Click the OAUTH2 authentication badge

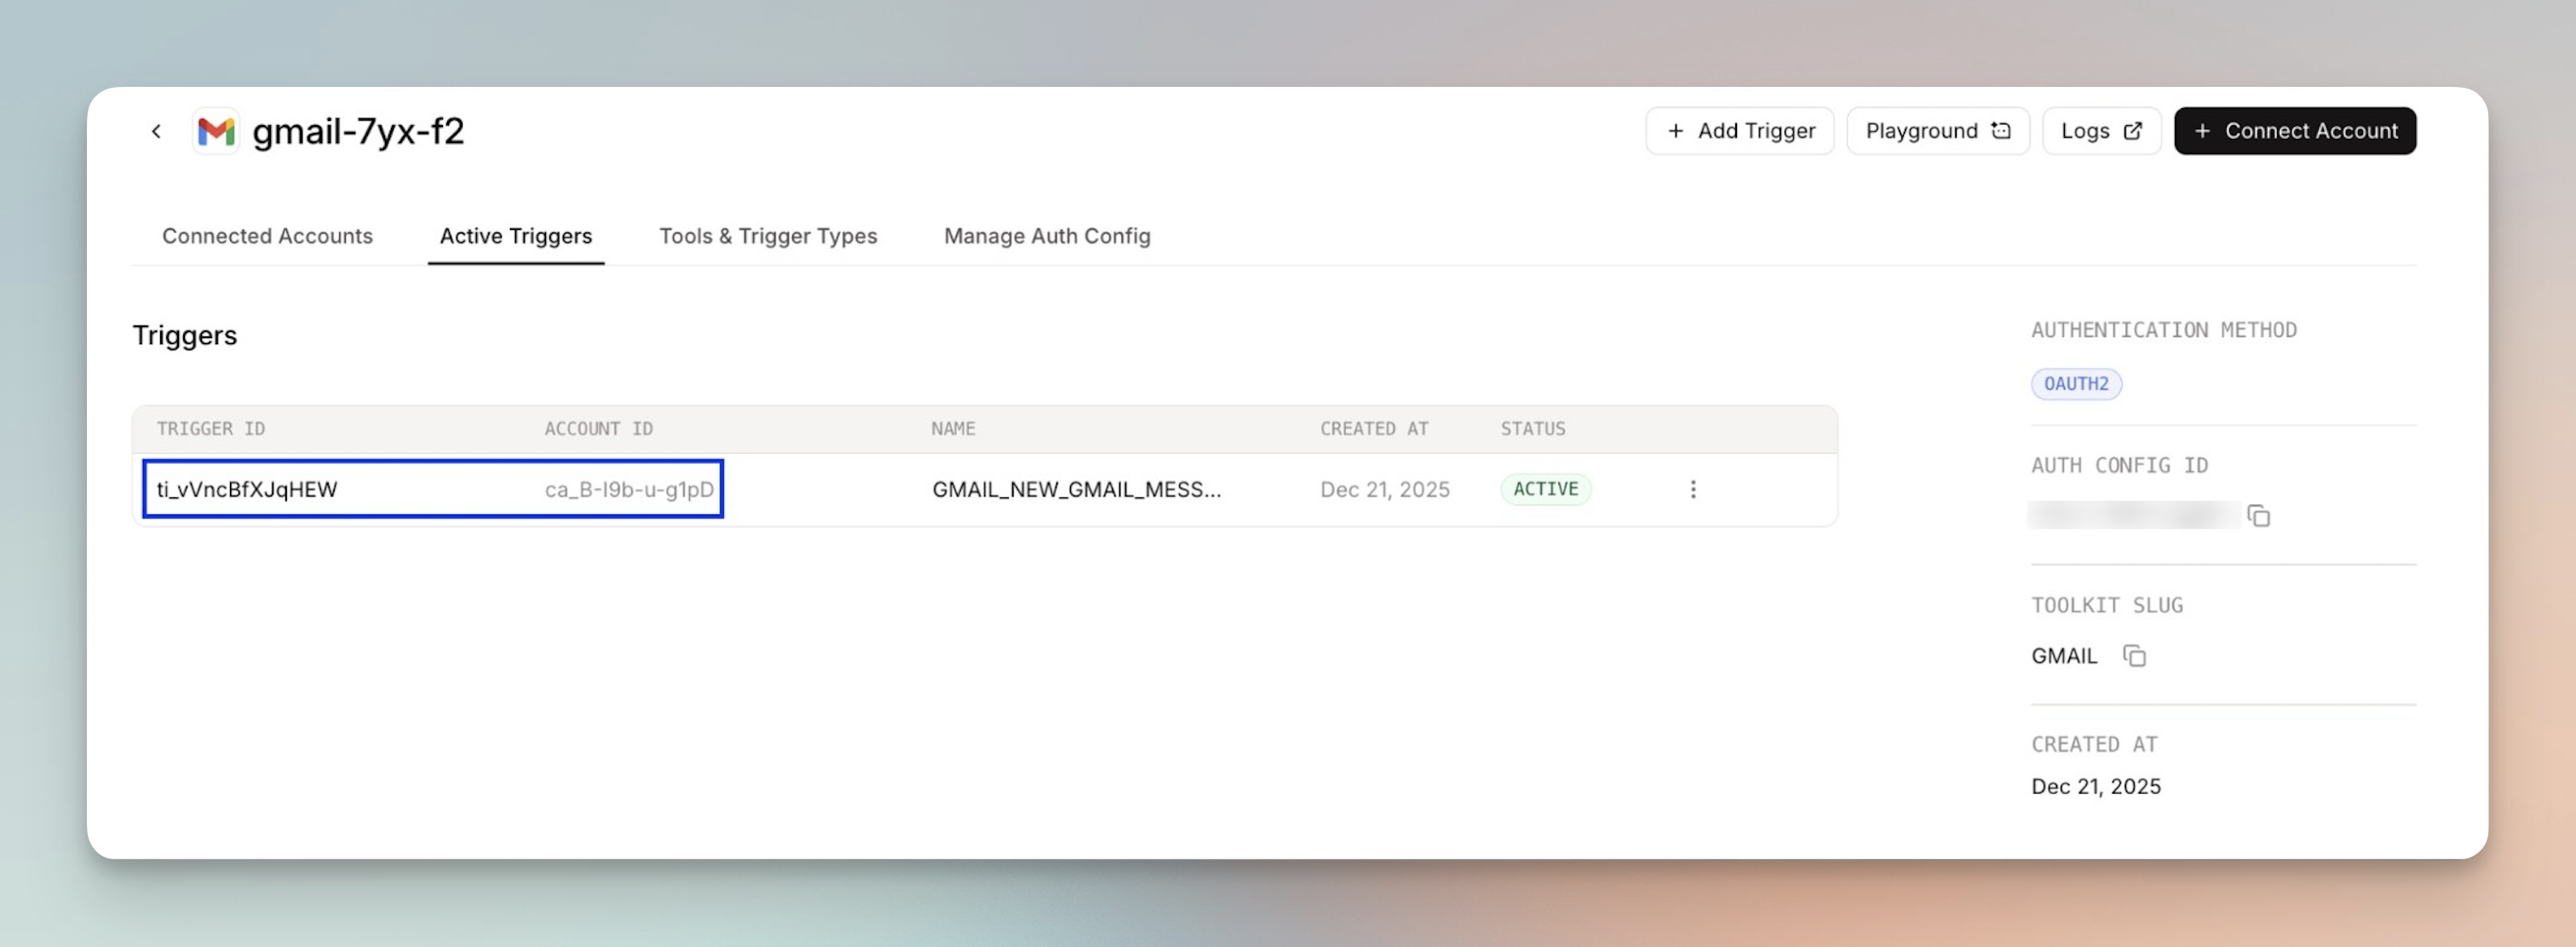pos(2076,384)
